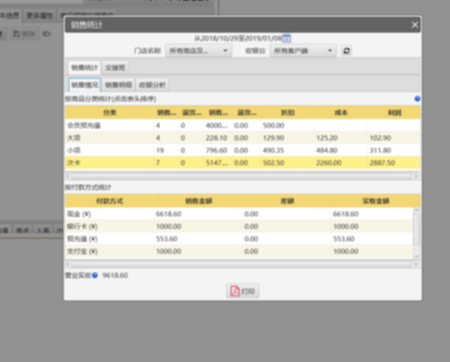Image resolution: width=450 pixels, height=362 pixels.
Task: Click the blue info icon above the category table
Action: pos(417,99)
